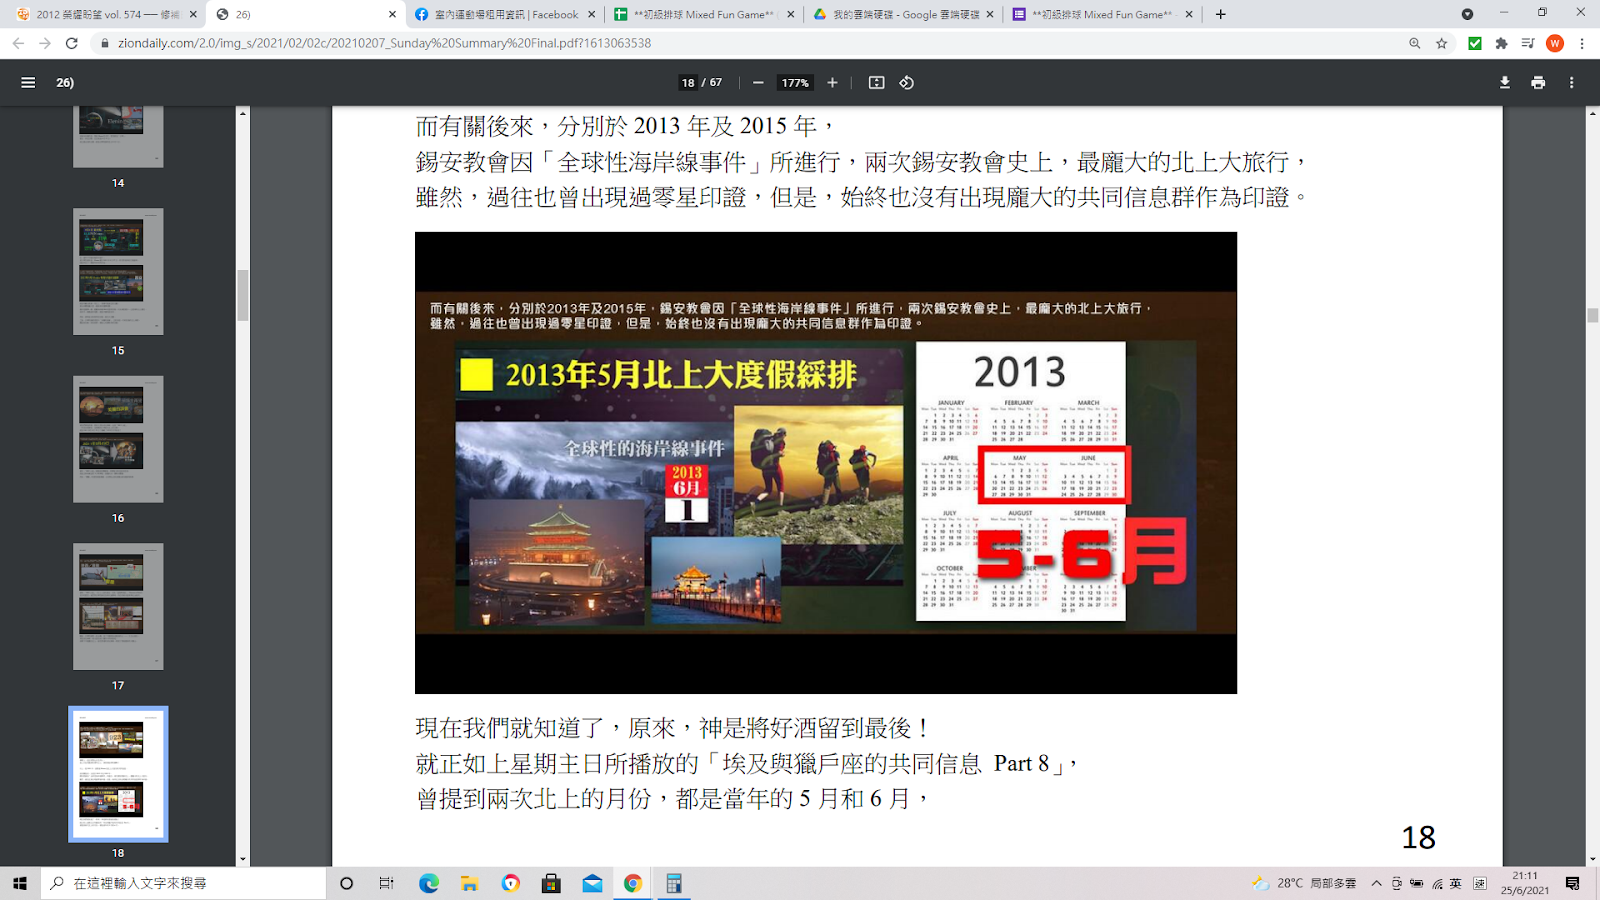Open the browser zoom magnifier icon
This screenshot has height=900, width=1600.
(x=1414, y=43)
